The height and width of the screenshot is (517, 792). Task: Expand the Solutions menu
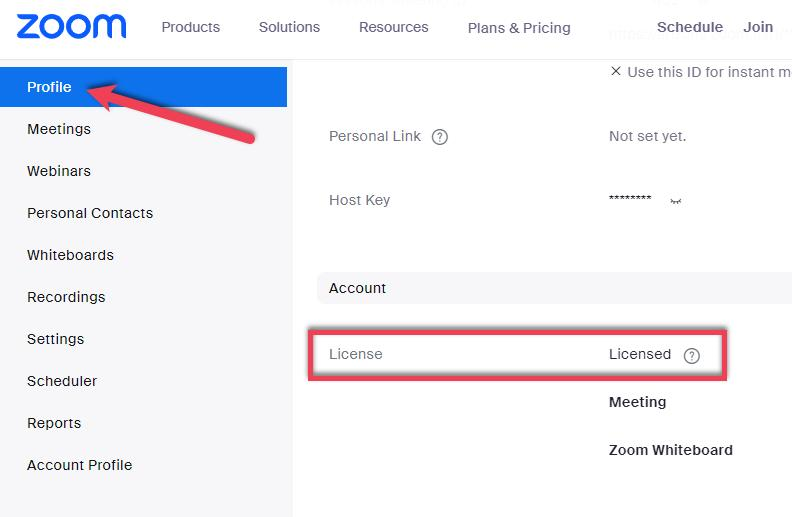tap(289, 27)
